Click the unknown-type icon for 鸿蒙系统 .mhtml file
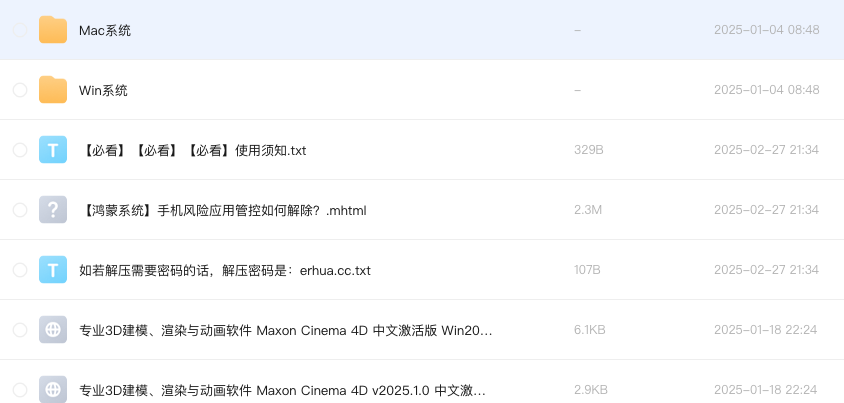The width and height of the screenshot is (844, 403). pyautogui.click(x=53, y=209)
